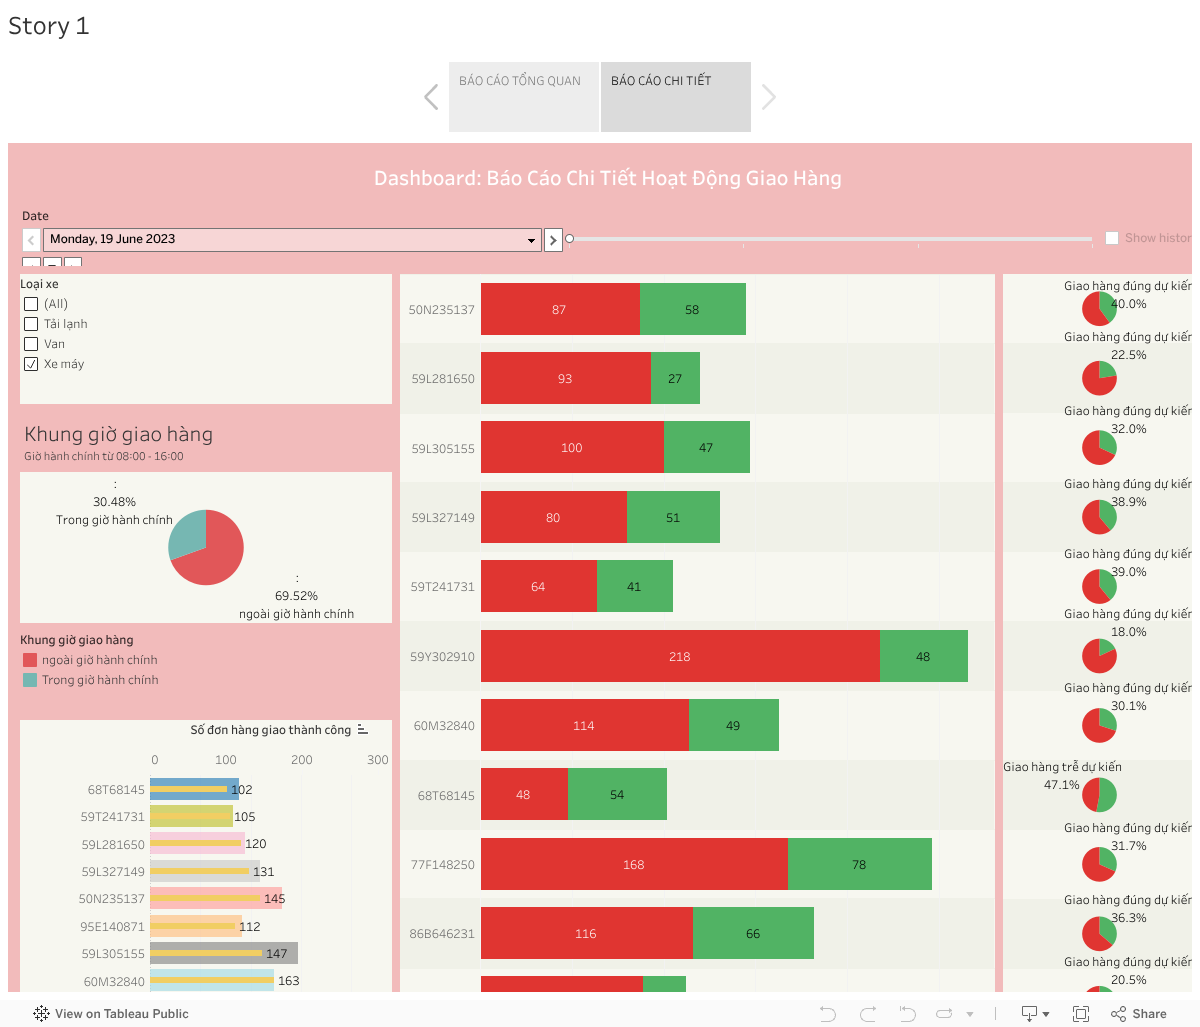Check the (All) vehicle type box
Screen dimensions: 1200x1027
[x=31, y=304]
